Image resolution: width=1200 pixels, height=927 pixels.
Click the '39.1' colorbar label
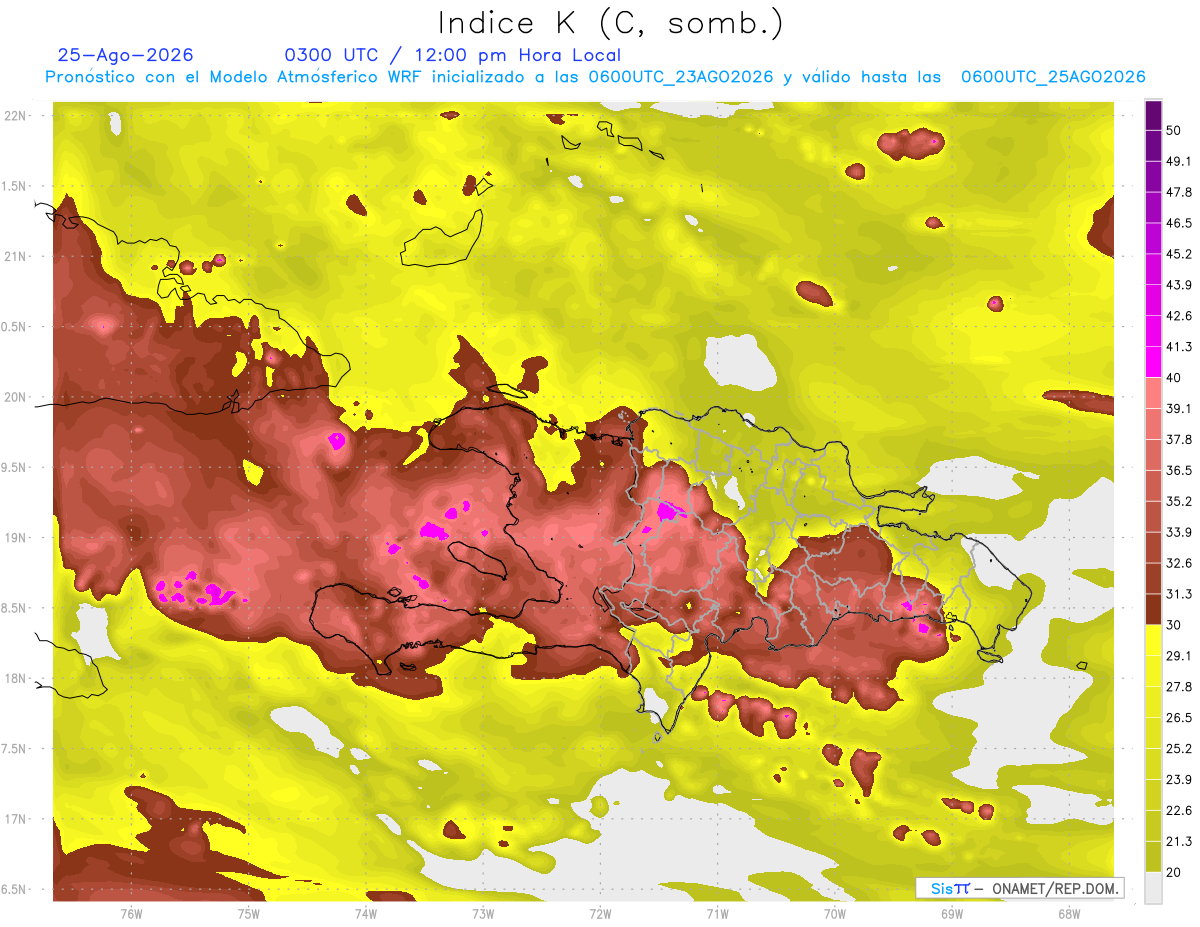(x=1178, y=408)
